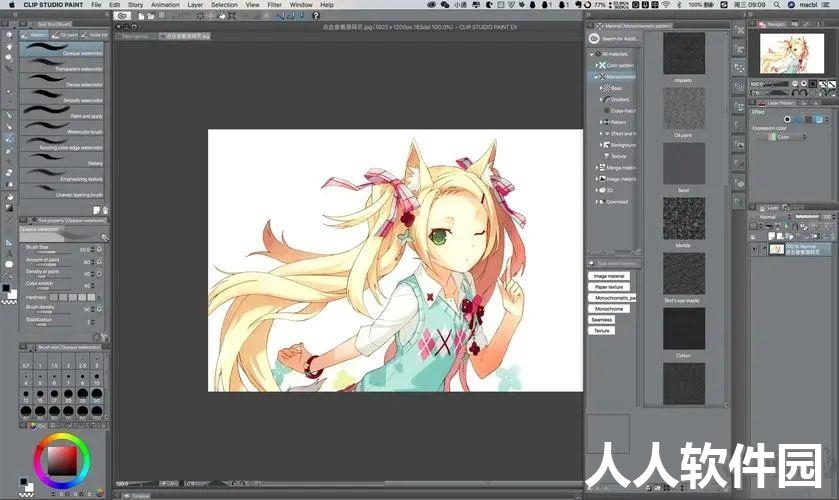Switch to the Oil paint sub tool tab
The image size is (839, 500).
coord(65,35)
